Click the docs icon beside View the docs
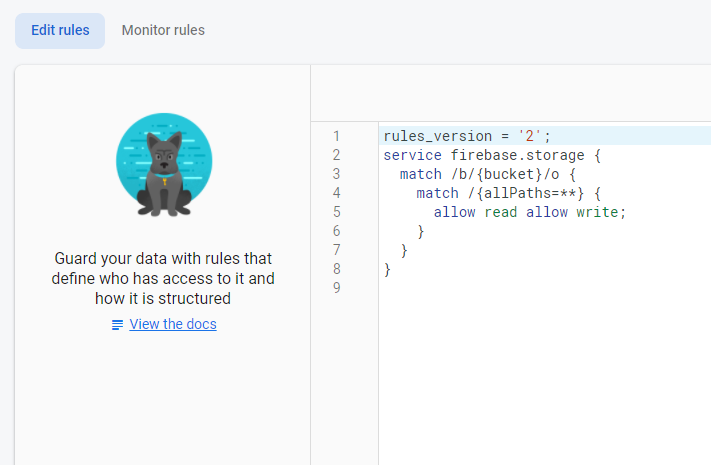The image size is (711, 465). pos(117,325)
